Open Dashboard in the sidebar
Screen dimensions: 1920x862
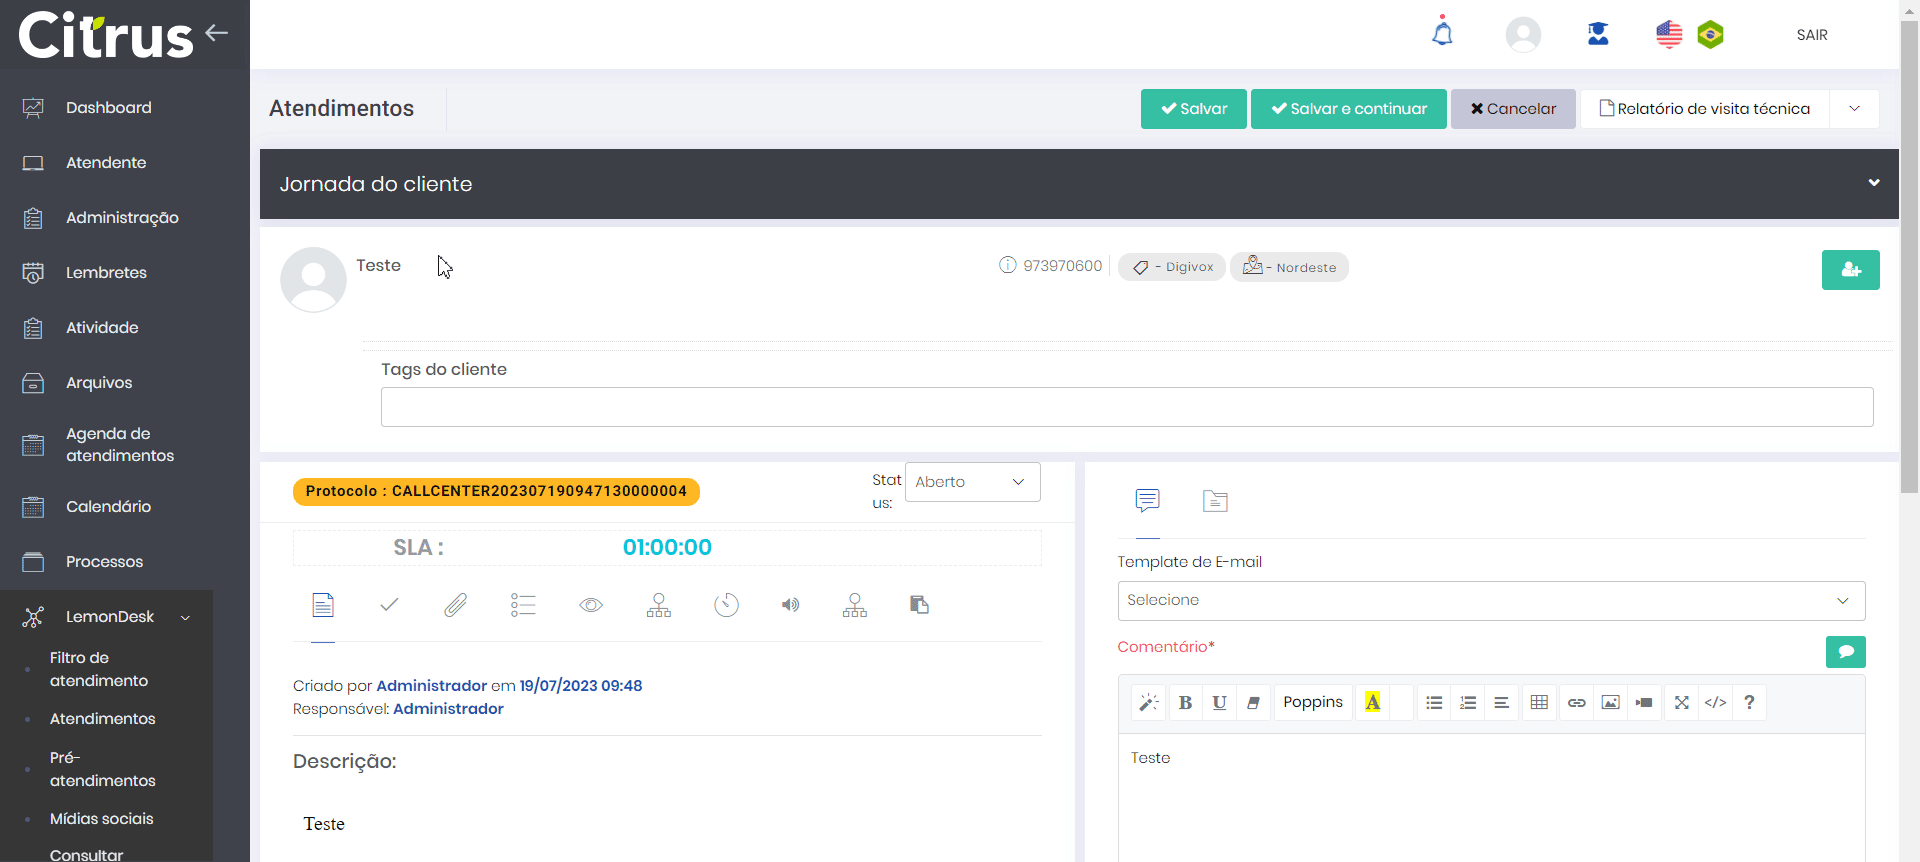pos(108,108)
